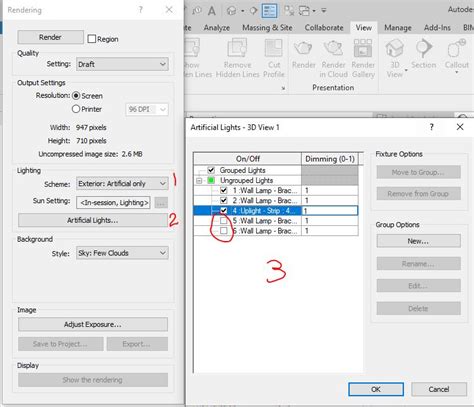Click help question mark in Rendering dialog
This screenshot has width=474, height=407.
141,10
